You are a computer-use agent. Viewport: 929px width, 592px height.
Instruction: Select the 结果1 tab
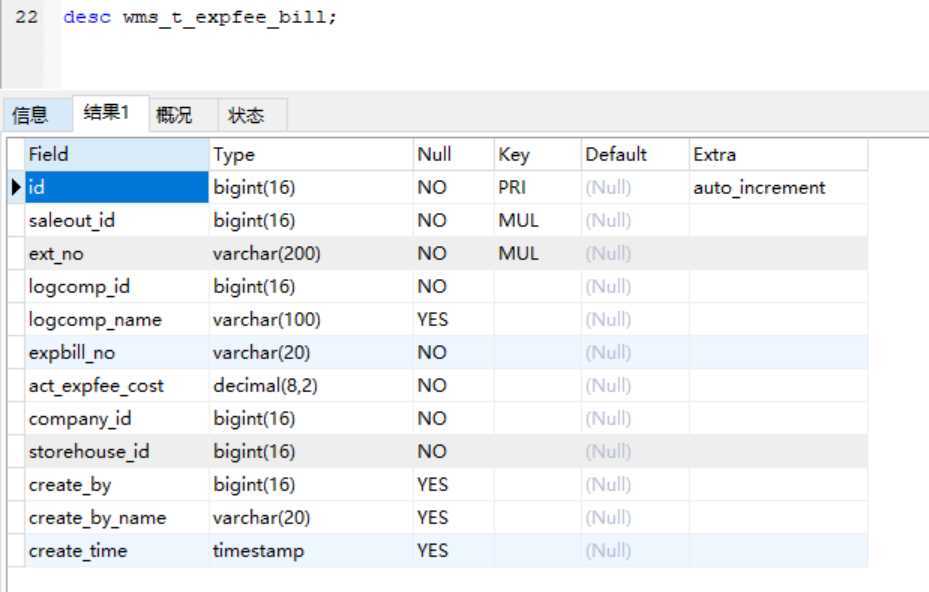(110, 113)
